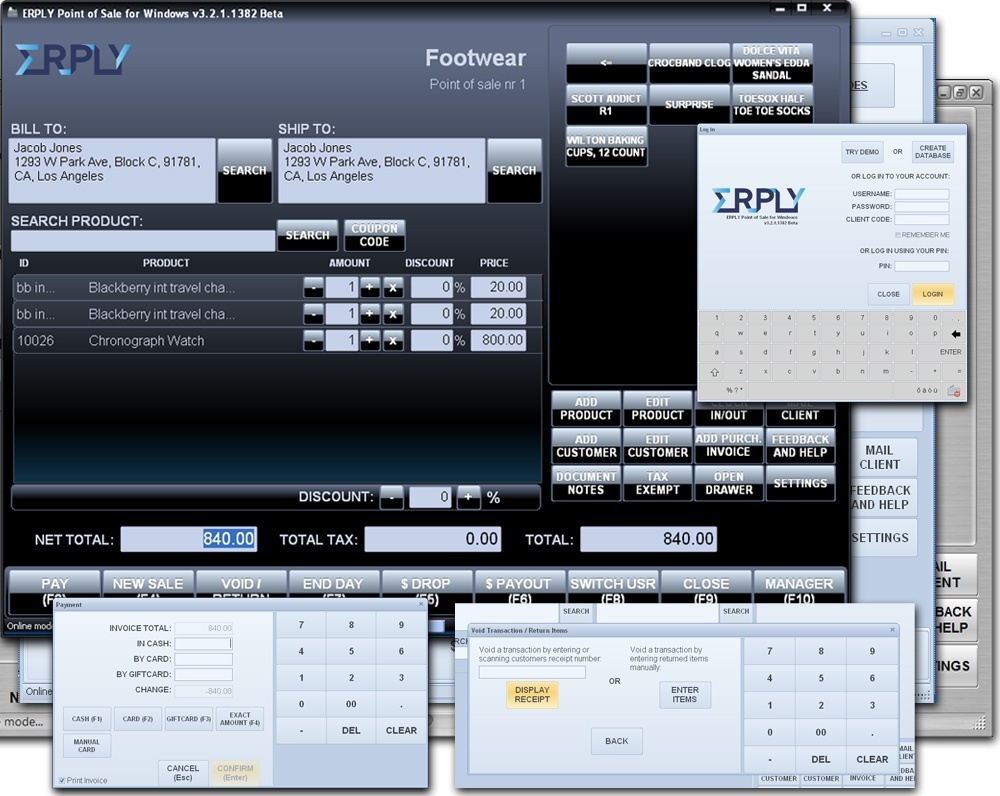Select the In/Out function

pos(728,413)
